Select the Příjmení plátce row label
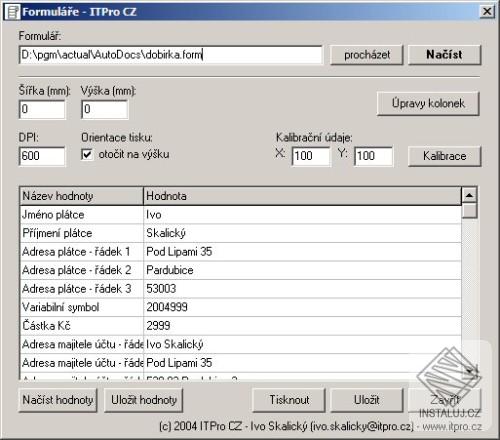Screen dimensions: 500x440 [82, 233]
